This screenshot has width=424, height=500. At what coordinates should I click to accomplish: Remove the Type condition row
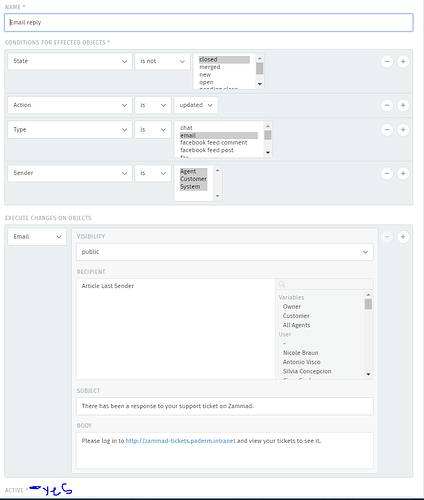point(387,130)
